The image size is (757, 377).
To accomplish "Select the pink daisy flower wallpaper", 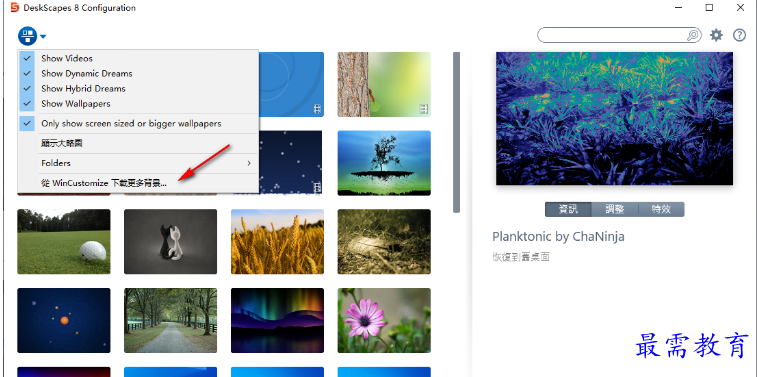I will pos(384,321).
